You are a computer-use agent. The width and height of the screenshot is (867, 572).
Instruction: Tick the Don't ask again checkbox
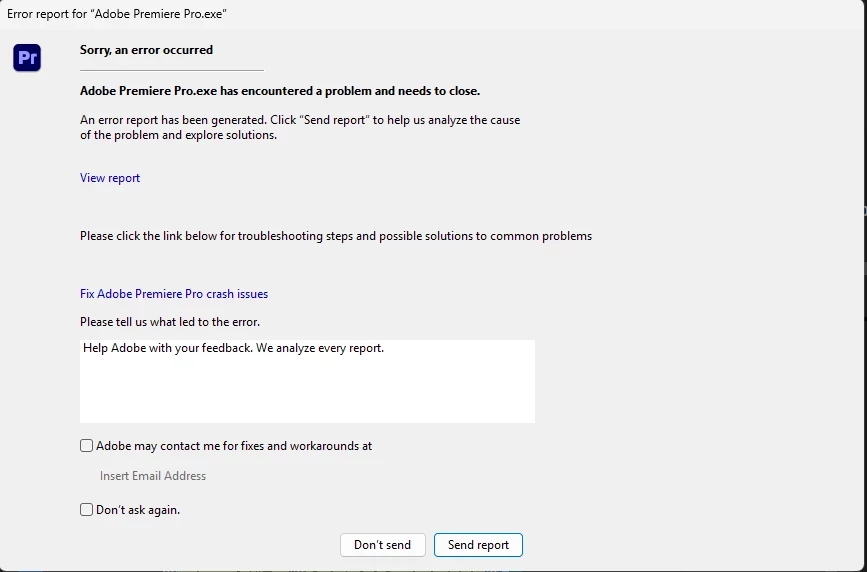[86, 509]
